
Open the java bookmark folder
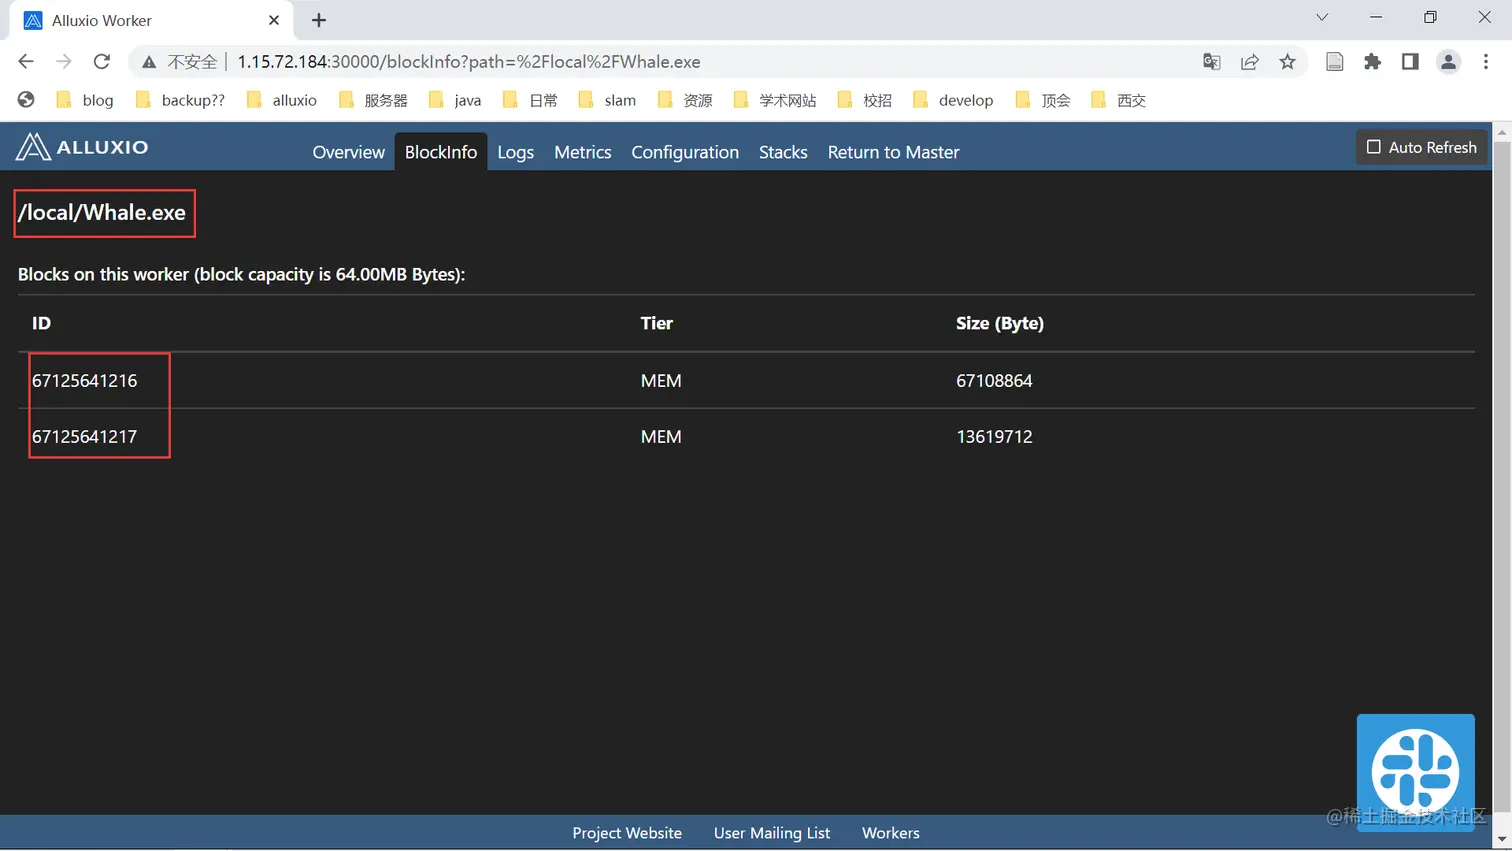pyautogui.click(x=455, y=100)
